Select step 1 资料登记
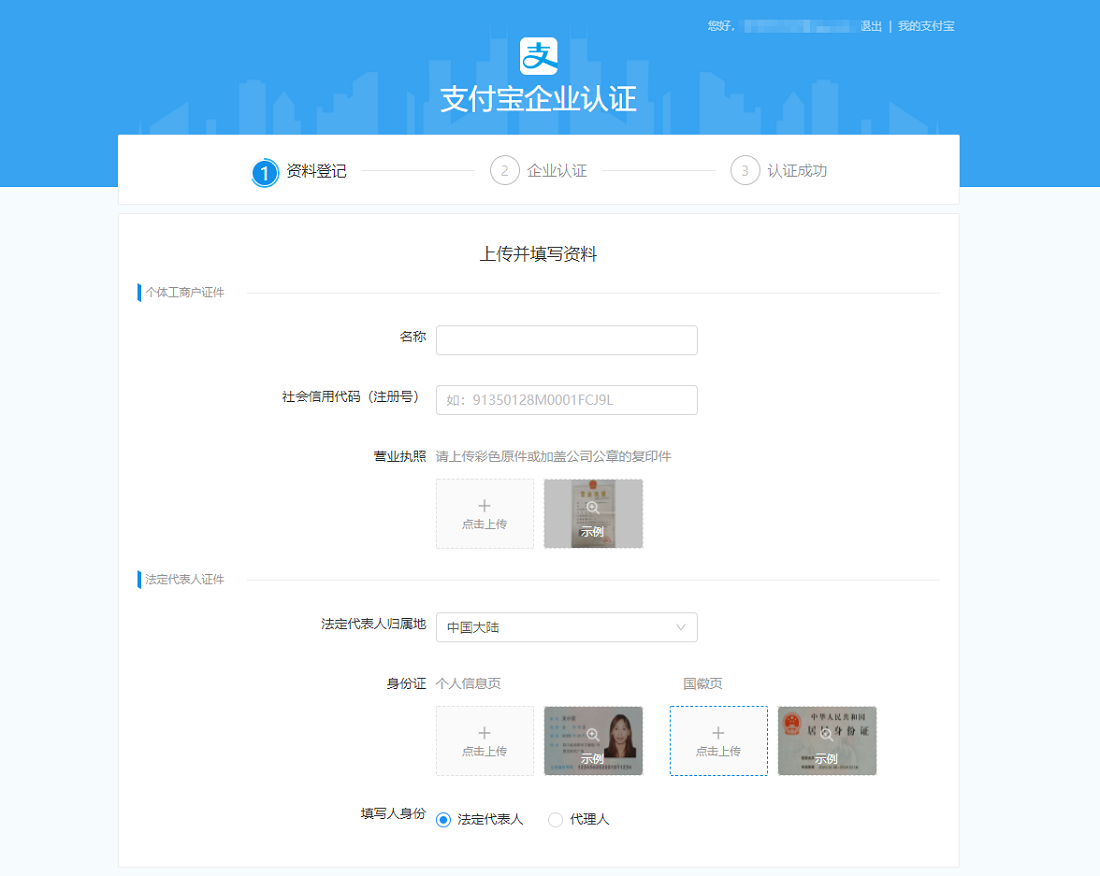The image size is (1100, 876). pyautogui.click(x=299, y=171)
